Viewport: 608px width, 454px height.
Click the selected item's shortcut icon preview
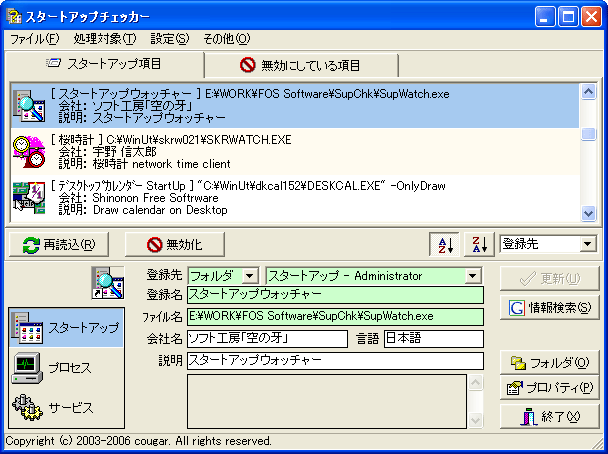pos(108,283)
